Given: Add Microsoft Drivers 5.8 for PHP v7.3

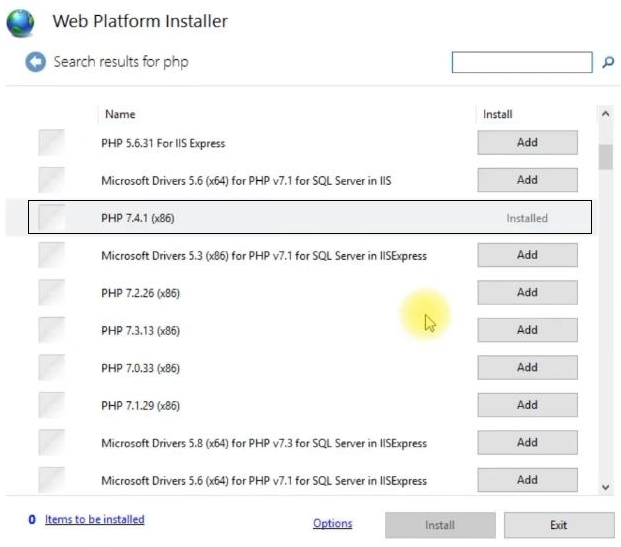Looking at the screenshot, I should click(527, 443).
